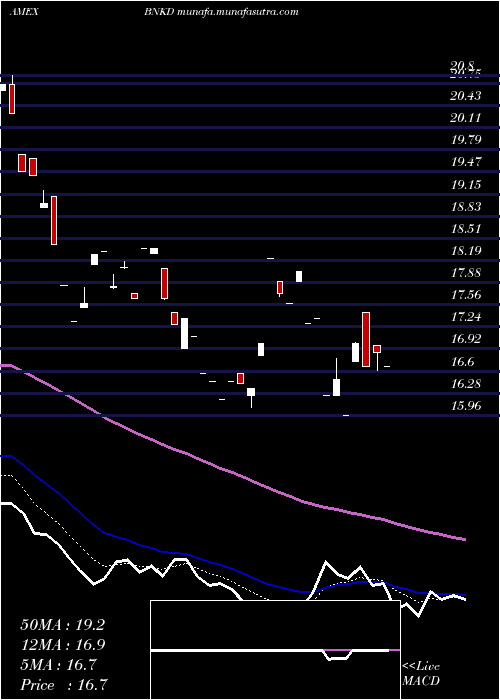Click the BNKD munafa.munafasutra.com title
The image size is (500, 700).
pos(221,12)
